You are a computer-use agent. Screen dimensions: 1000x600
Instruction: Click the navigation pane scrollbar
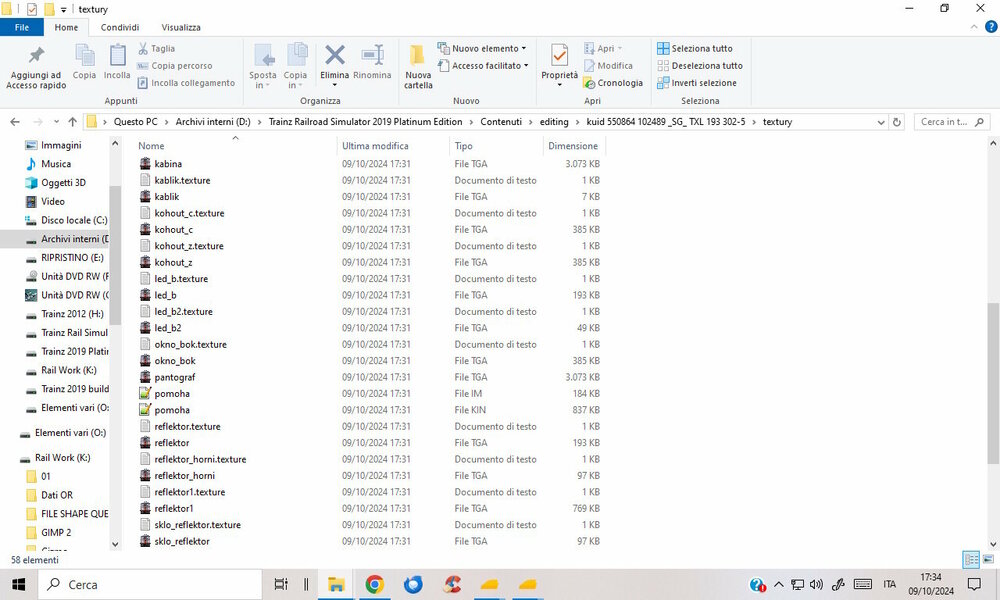[115, 255]
